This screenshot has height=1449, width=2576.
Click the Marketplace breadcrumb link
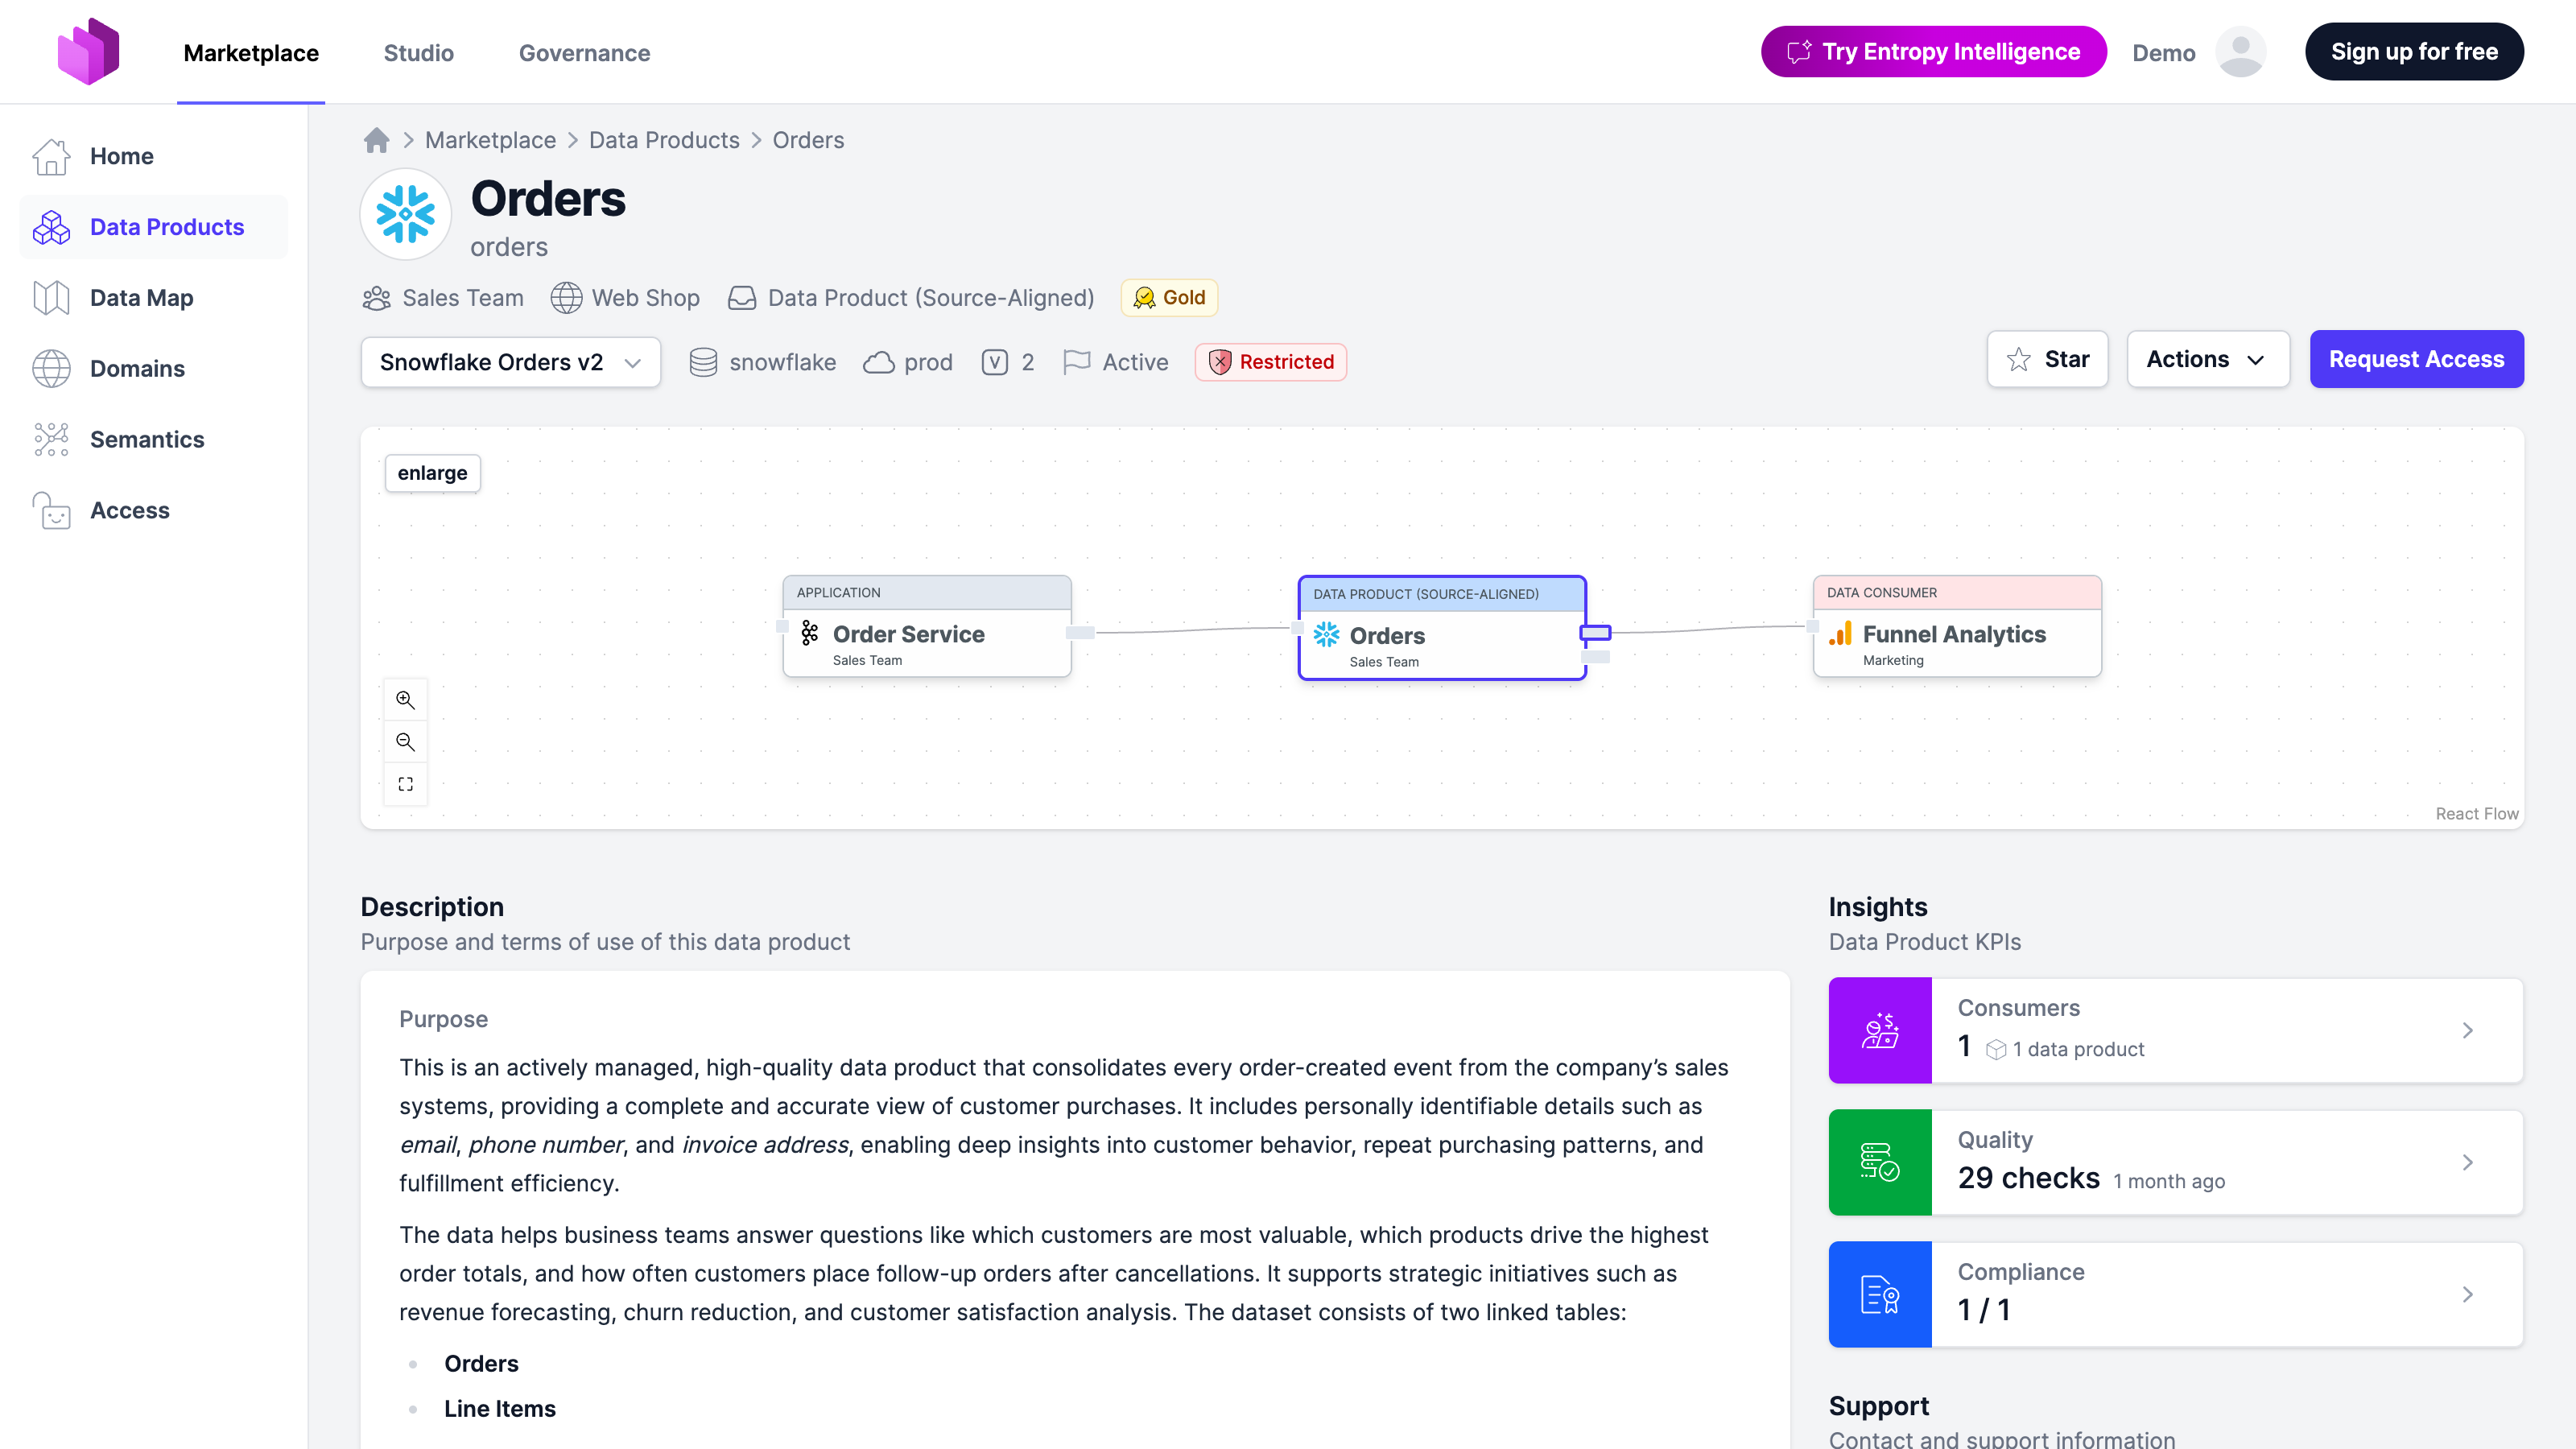[x=490, y=140]
